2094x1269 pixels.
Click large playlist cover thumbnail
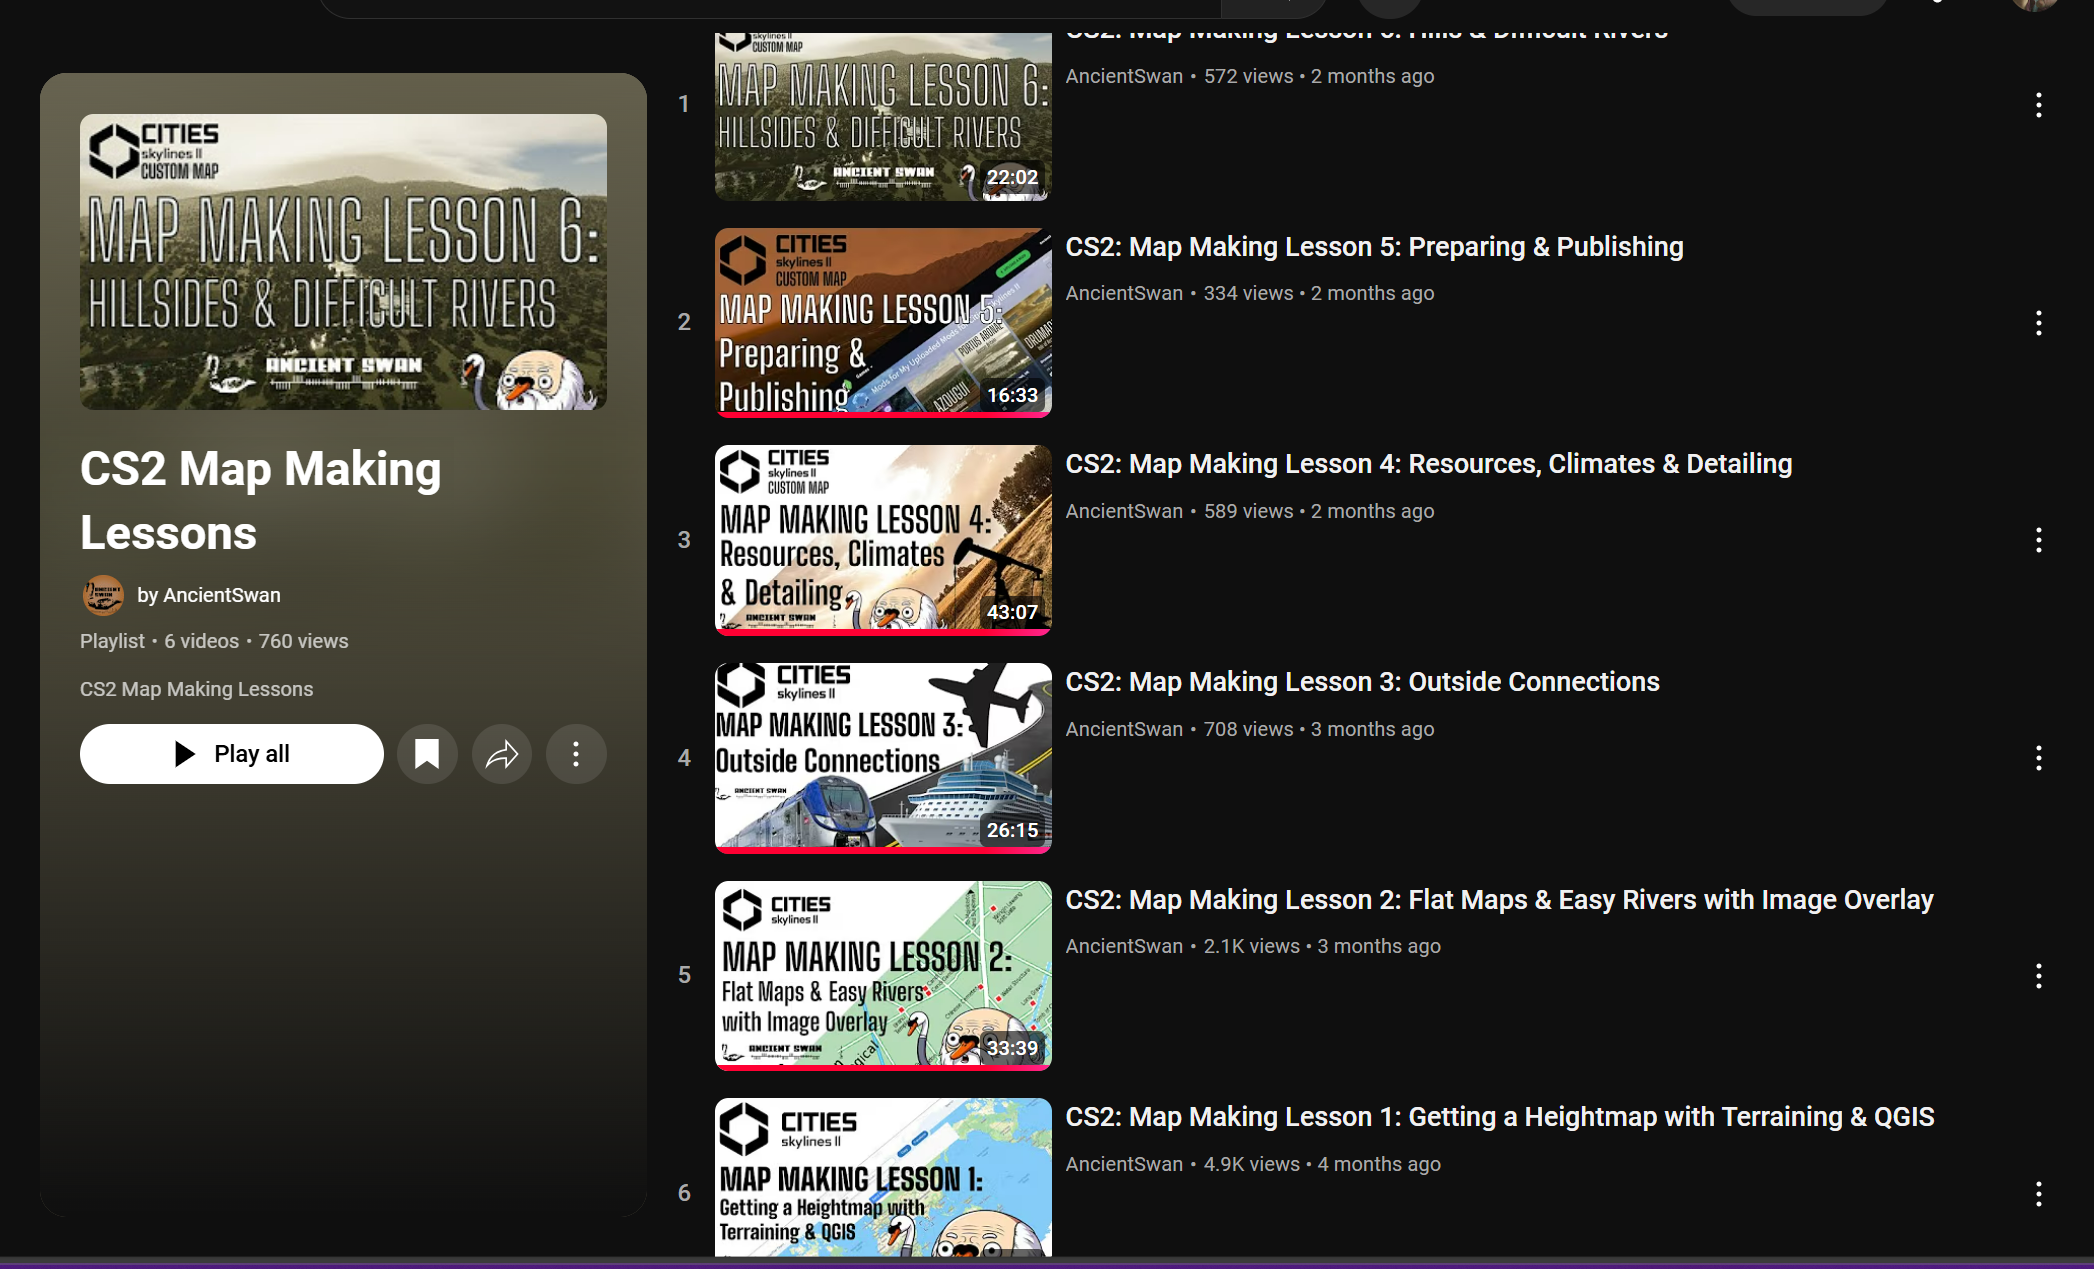click(343, 262)
